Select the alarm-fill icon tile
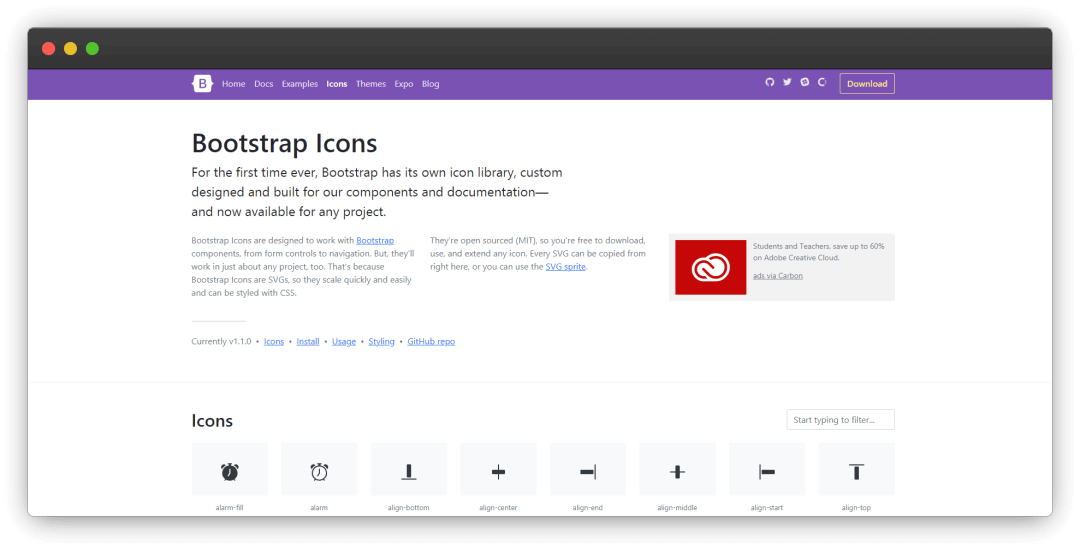The height and width of the screenshot is (544, 1080). pos(229,470)
